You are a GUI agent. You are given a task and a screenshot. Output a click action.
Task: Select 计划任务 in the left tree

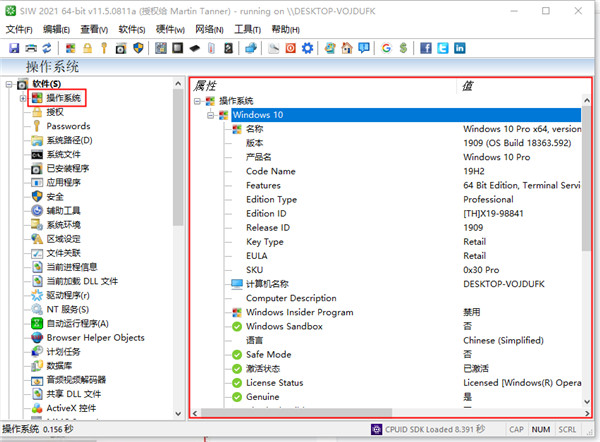pyautogui.click(x=64, y=352)
